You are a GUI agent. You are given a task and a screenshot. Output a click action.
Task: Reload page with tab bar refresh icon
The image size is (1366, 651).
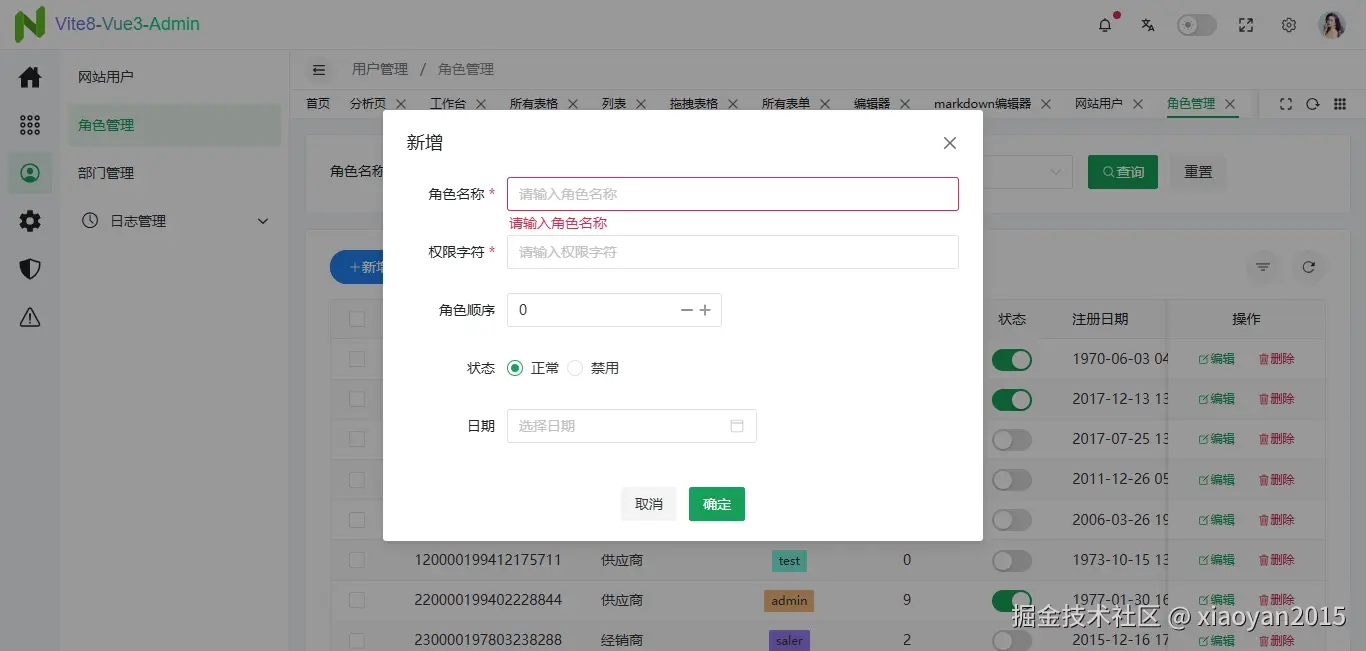1312,104
